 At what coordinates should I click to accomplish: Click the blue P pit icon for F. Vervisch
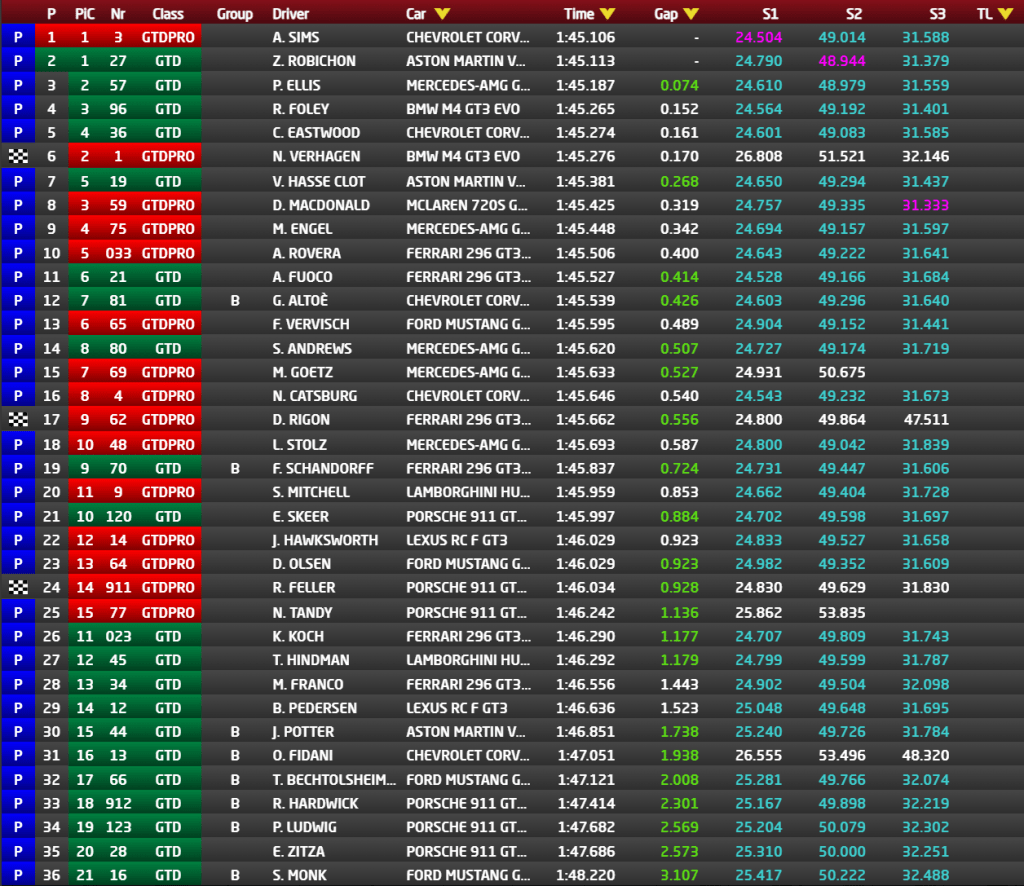point(18,324)
